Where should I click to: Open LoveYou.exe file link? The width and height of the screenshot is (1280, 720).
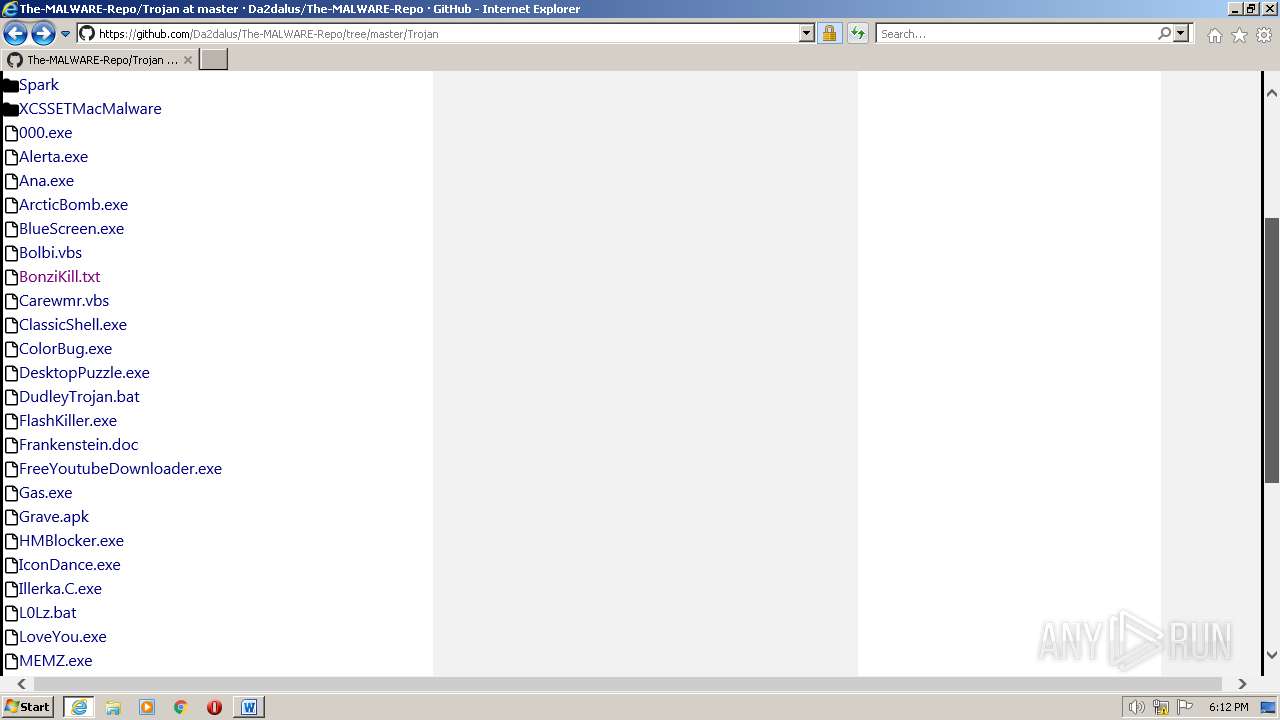tap(62, 637)
